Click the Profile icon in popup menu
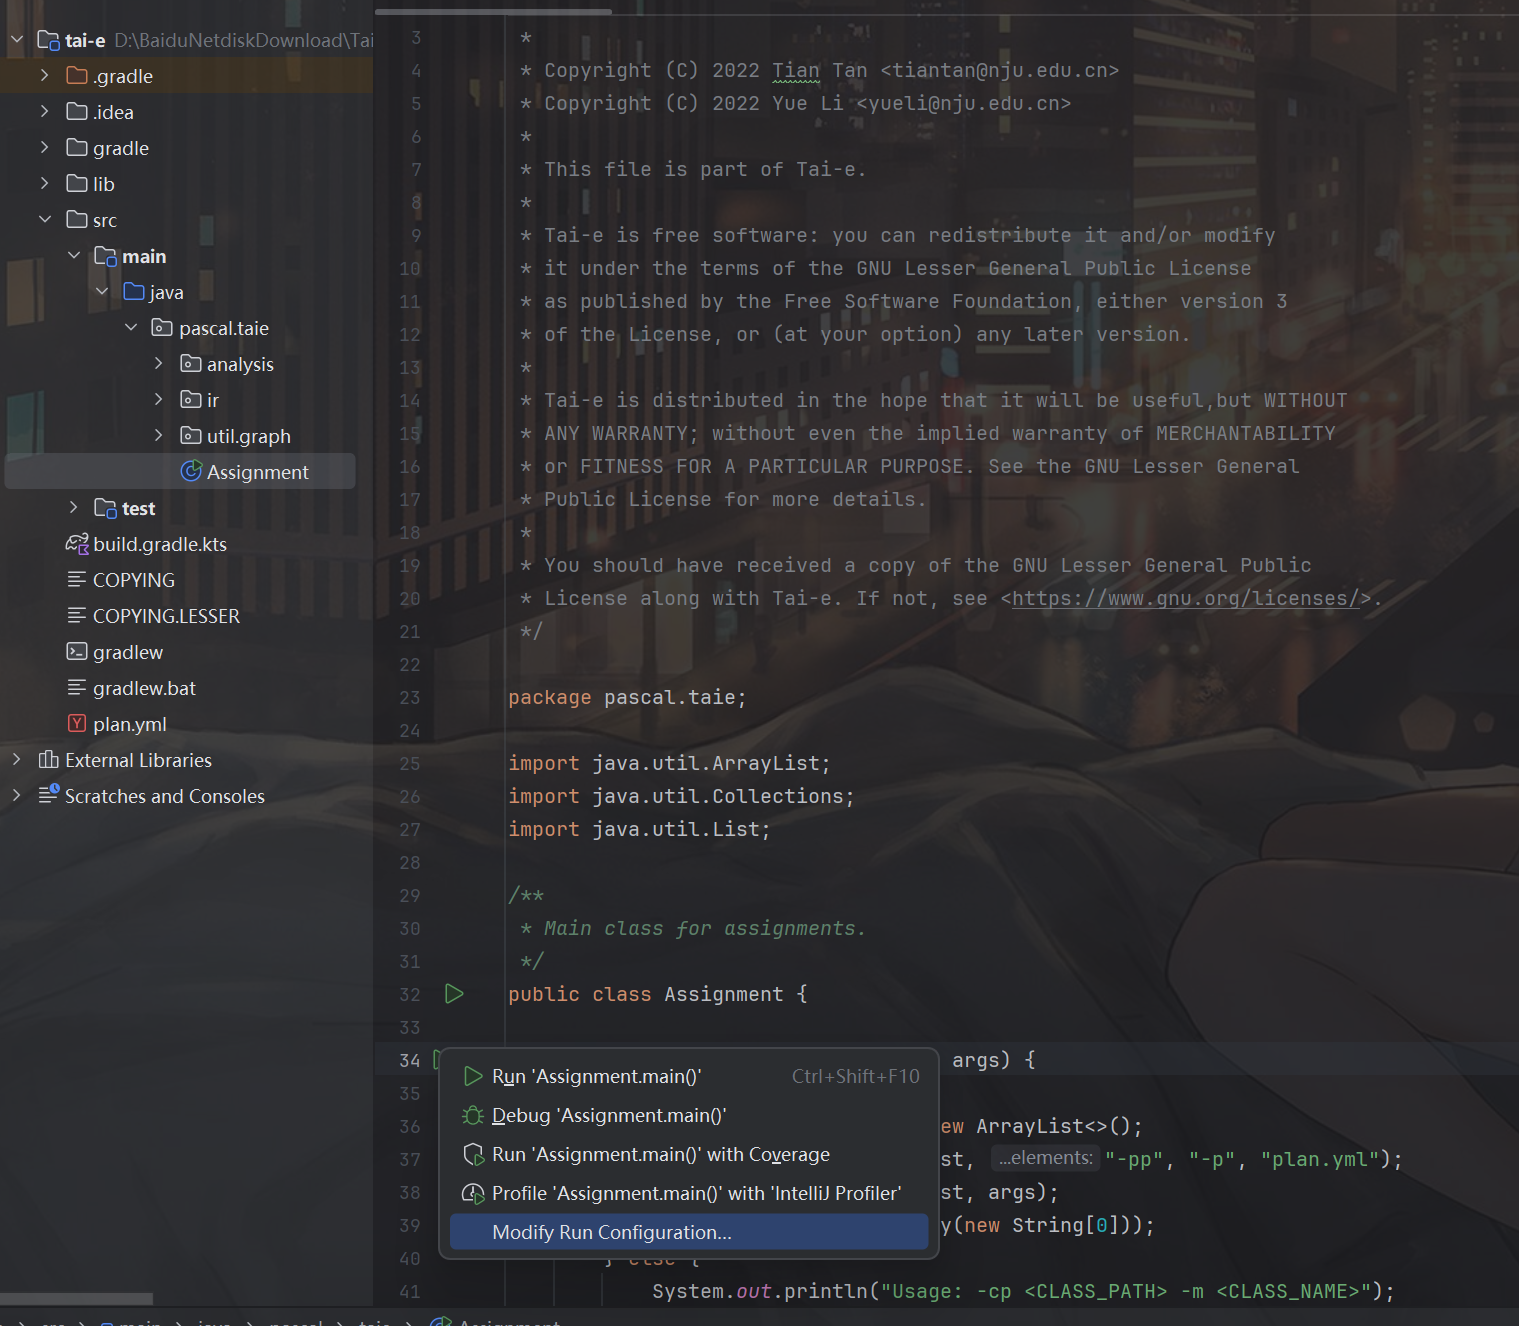The width and height of the screenshot is (1519, 1326). pos(473,1194)
